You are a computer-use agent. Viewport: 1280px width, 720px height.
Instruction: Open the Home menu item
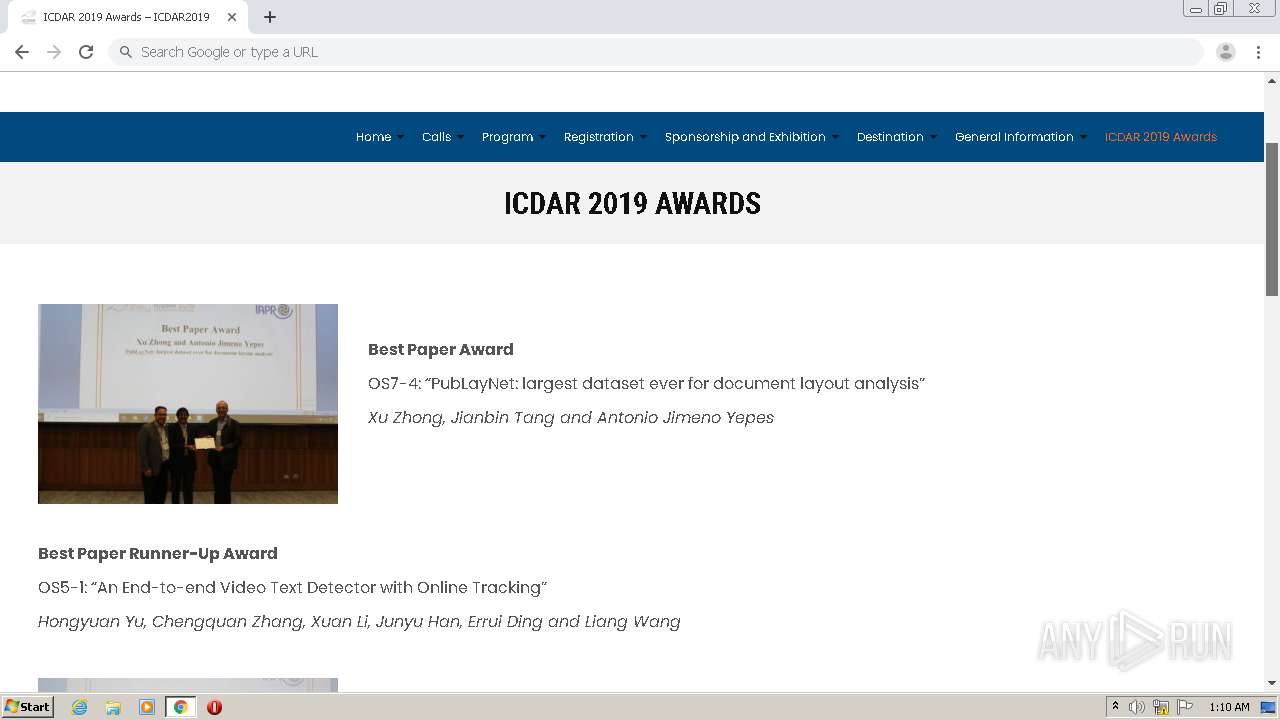point(373,137)
